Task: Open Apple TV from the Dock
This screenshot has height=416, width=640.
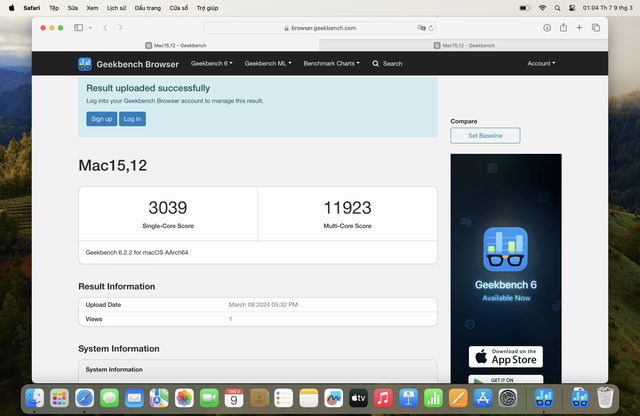Action: (358, 398)
